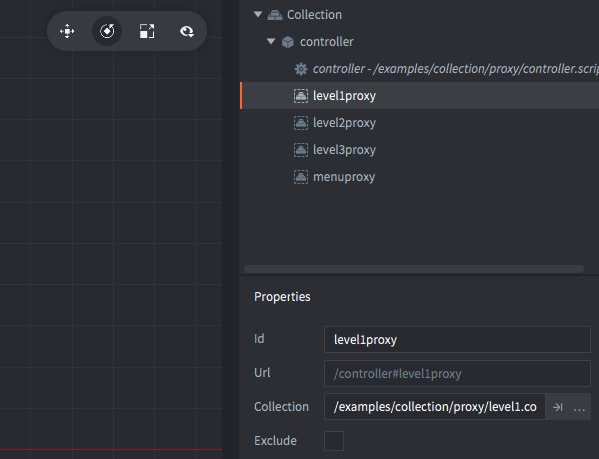Collapse the controller game object node
The width and height of the screenshot is (599, 459).
[x=271, y=41]
